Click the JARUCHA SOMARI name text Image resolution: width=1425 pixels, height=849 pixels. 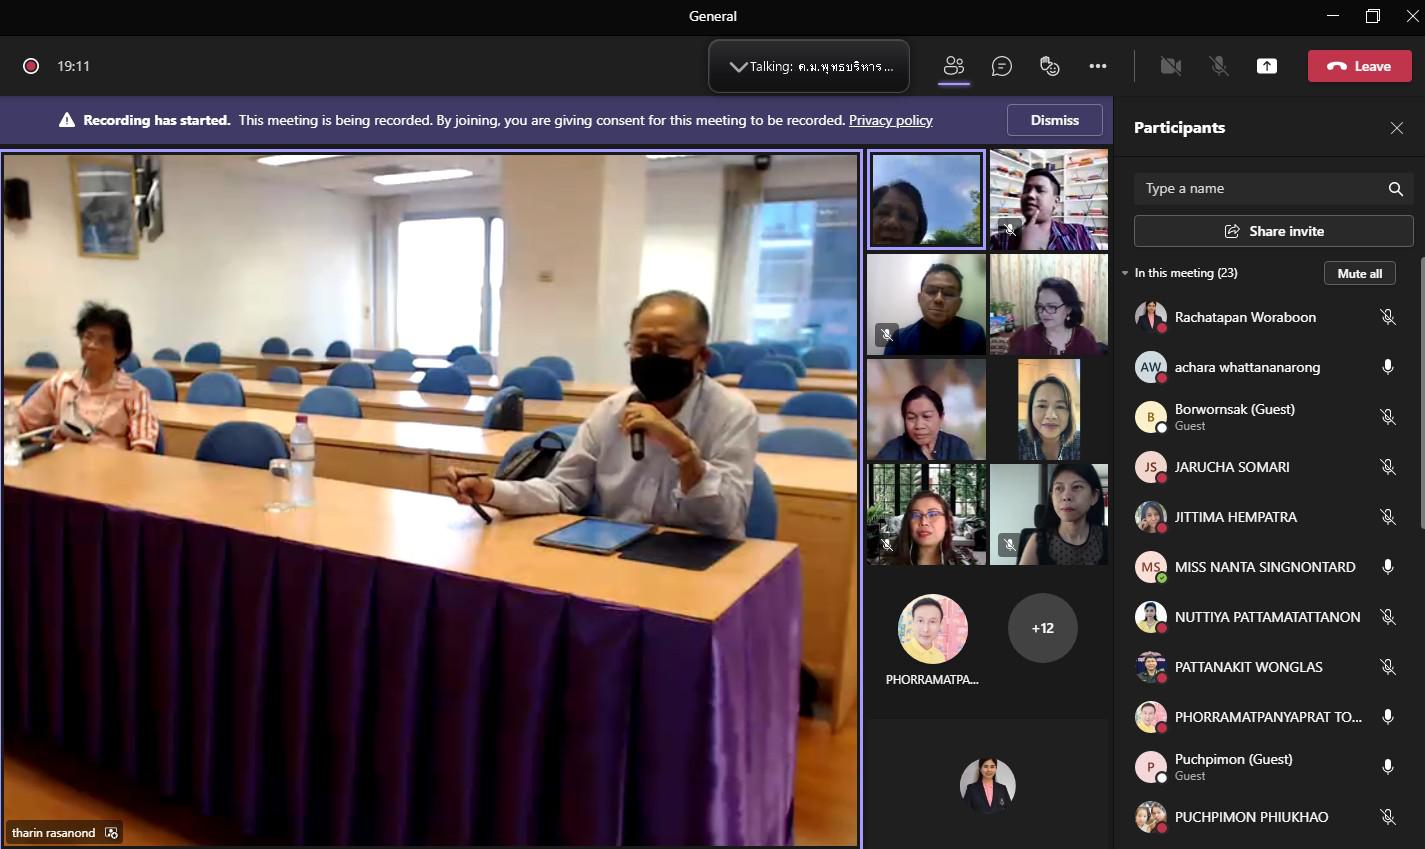coord(1232,467)
